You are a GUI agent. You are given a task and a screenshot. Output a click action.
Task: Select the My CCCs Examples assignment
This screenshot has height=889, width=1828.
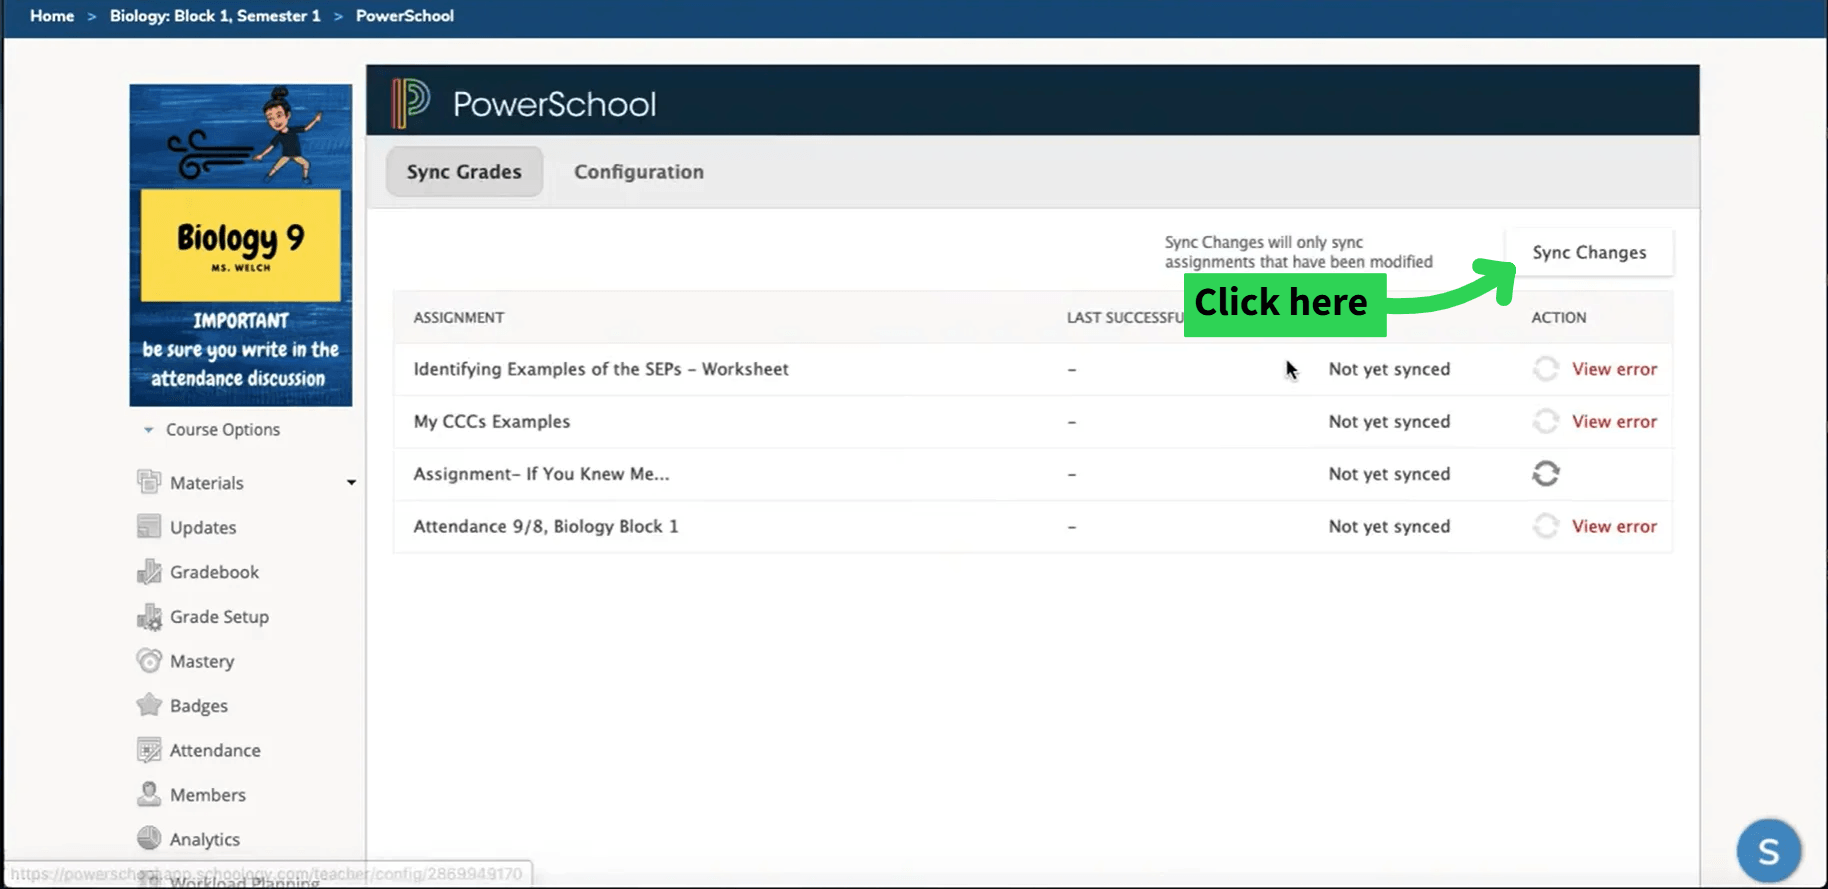coord(492,421)
